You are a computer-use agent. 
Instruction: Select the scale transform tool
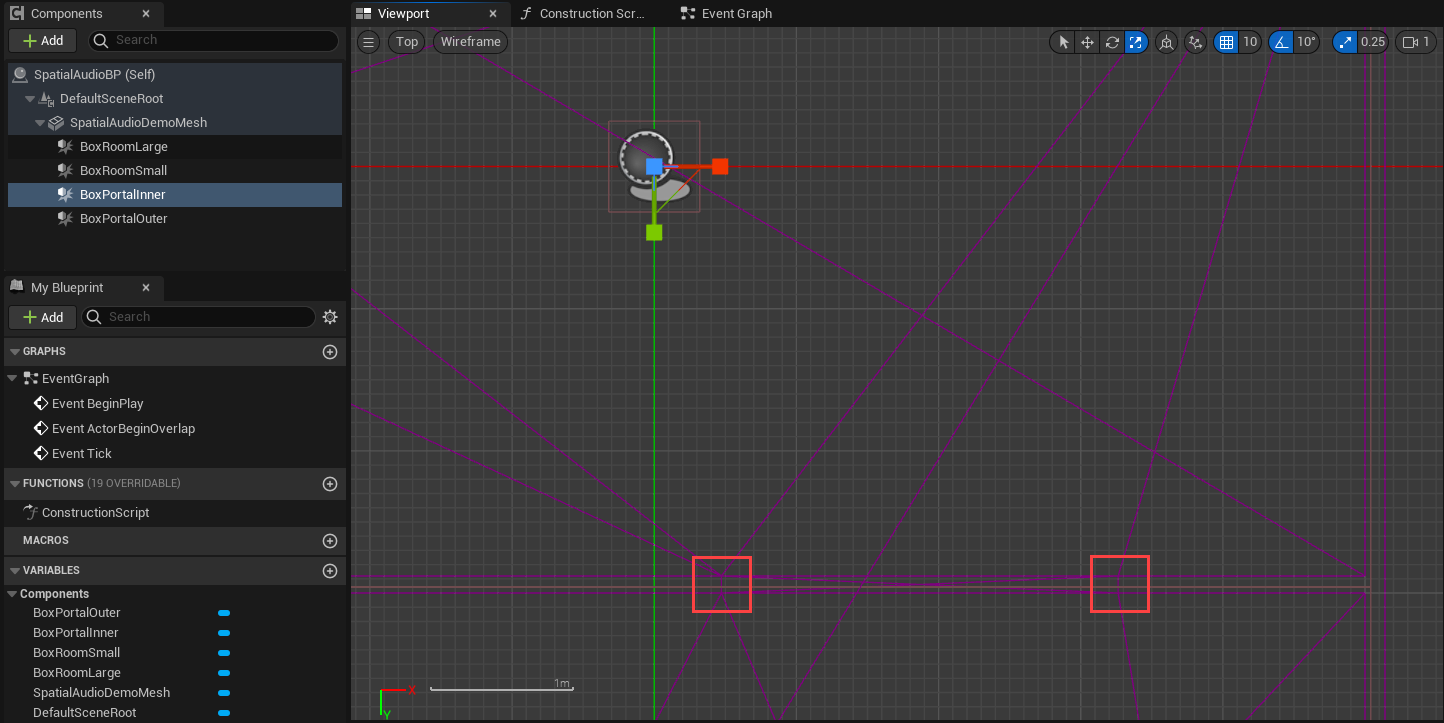(x=1136, y=42)
